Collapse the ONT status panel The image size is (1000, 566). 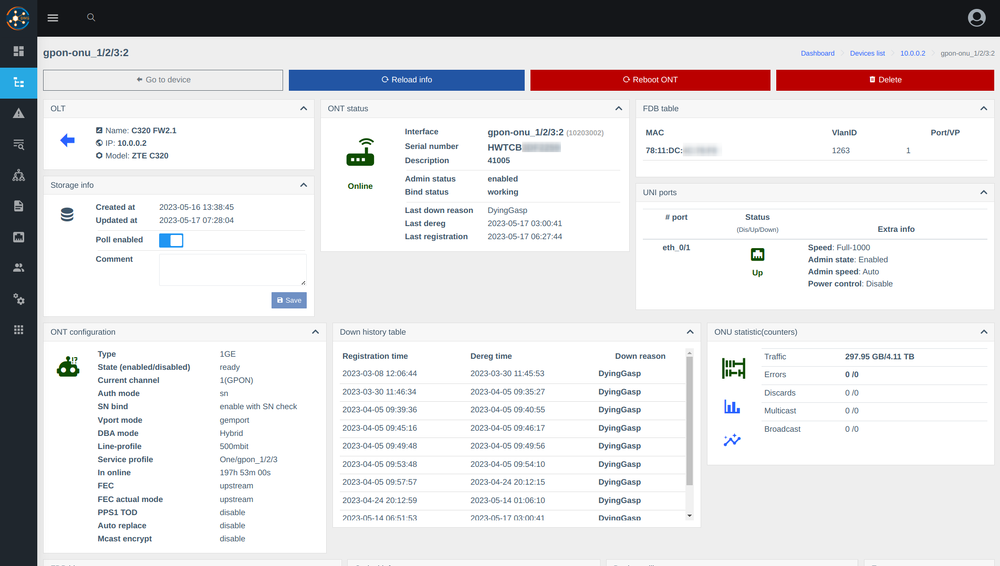[x=618, y=108]
